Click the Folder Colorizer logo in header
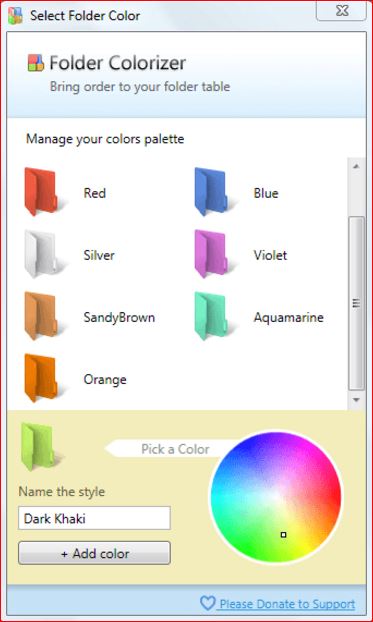This screenshot has height=622, width=373. pos(36,63)
